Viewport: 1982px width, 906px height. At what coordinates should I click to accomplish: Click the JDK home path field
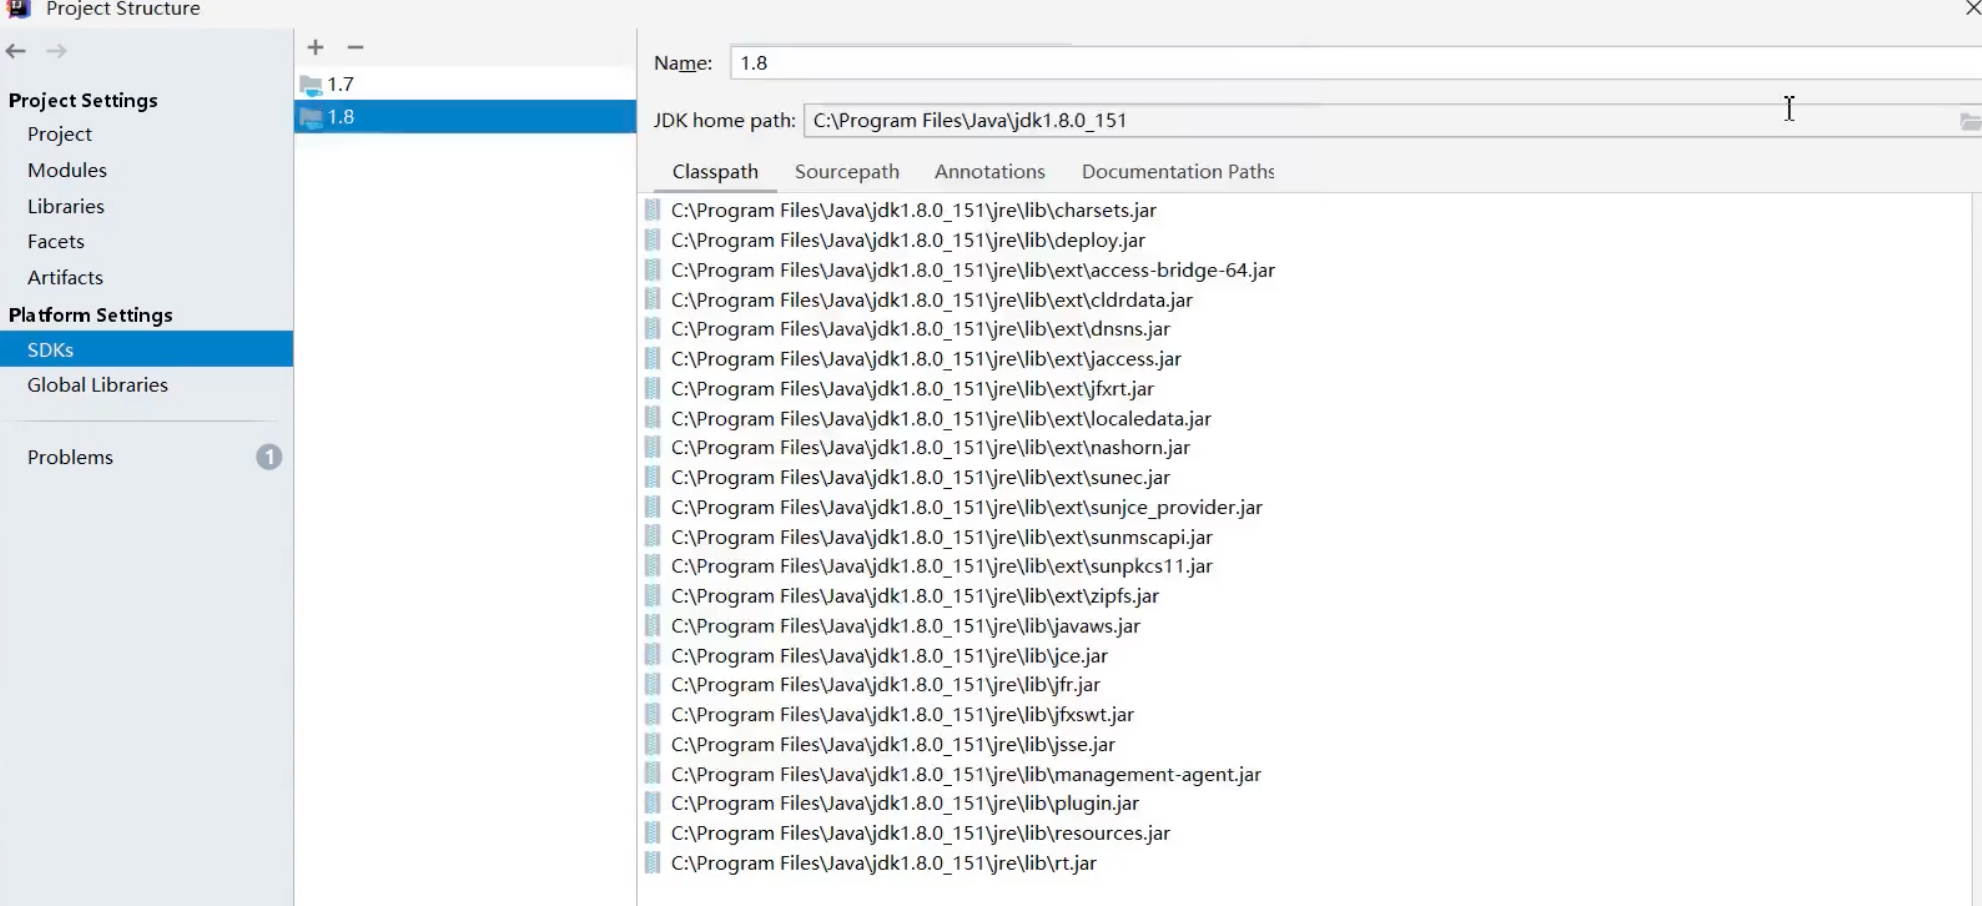coord(1379,121)
